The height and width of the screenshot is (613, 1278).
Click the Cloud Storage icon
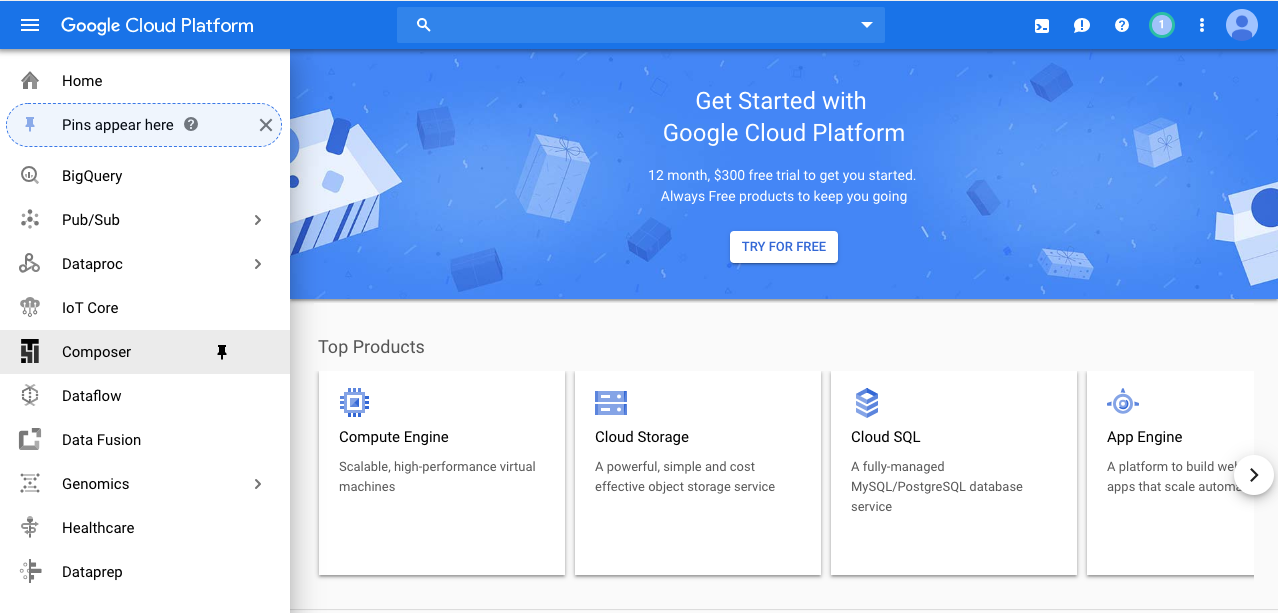click(611, 403)
